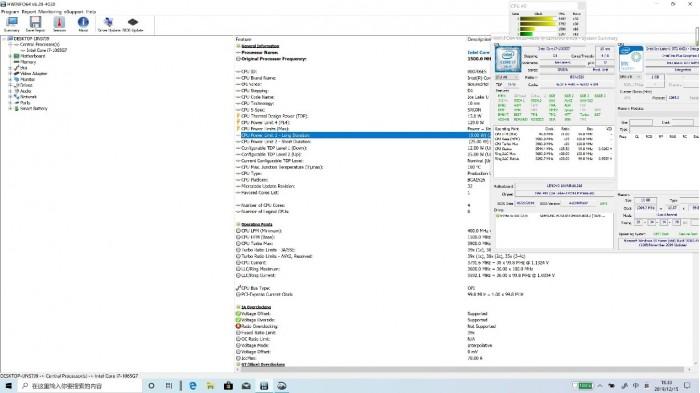Image resolution: width=700 pixels, height=393 pixels.
Task: Select the Memory tree item
Action: tap(28, 62)
